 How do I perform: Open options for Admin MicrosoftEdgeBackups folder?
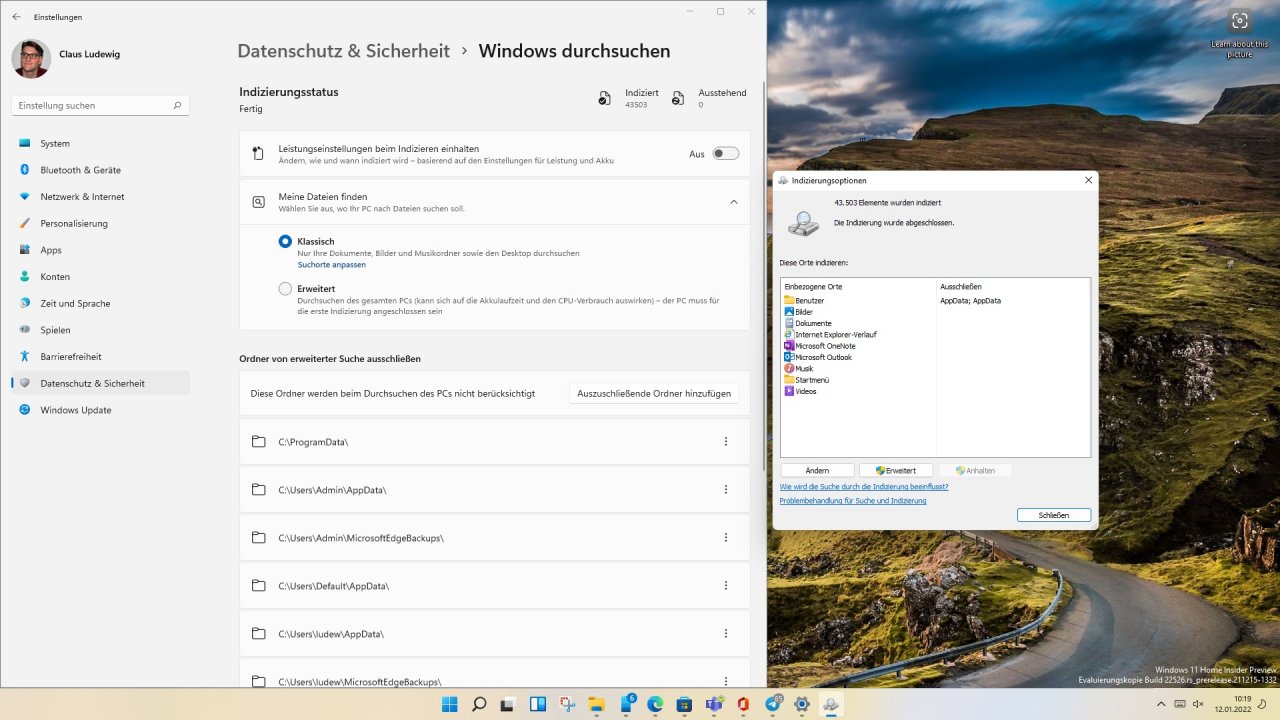click(x=726, y=538)
